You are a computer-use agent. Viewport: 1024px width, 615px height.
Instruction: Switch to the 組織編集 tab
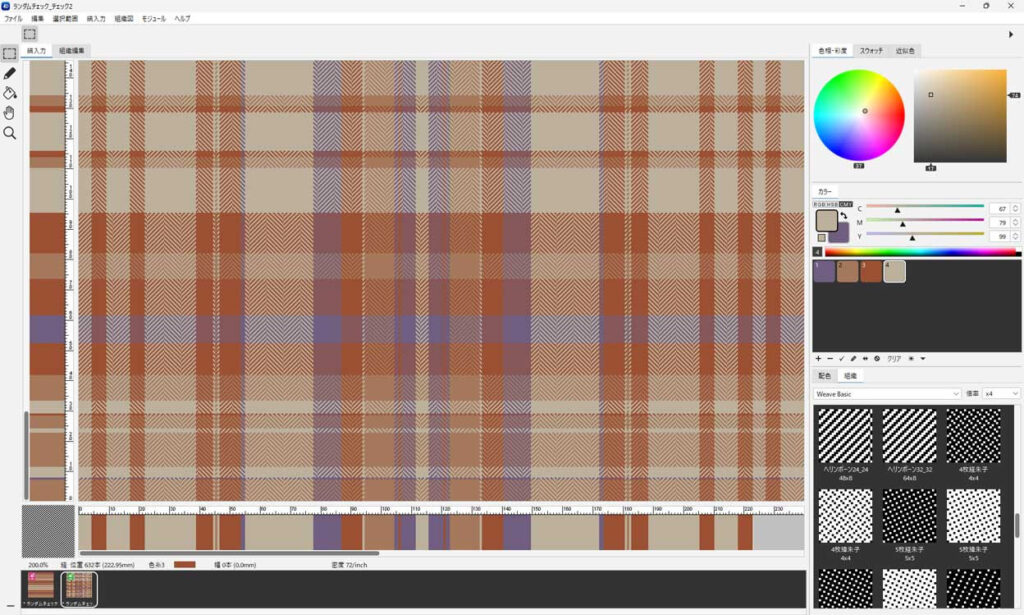pyautogui.click(x=73, y=50)
